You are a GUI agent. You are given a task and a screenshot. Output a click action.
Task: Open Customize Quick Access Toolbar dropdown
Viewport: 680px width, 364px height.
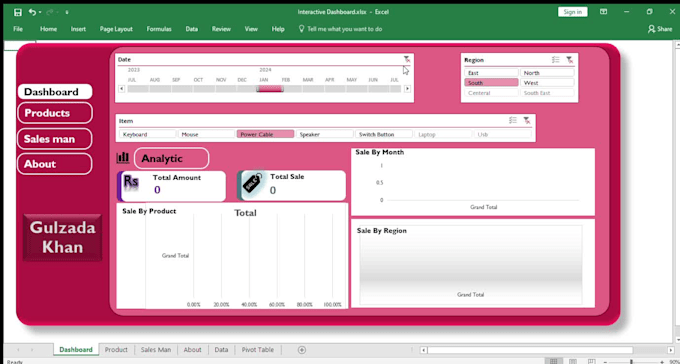67,13
